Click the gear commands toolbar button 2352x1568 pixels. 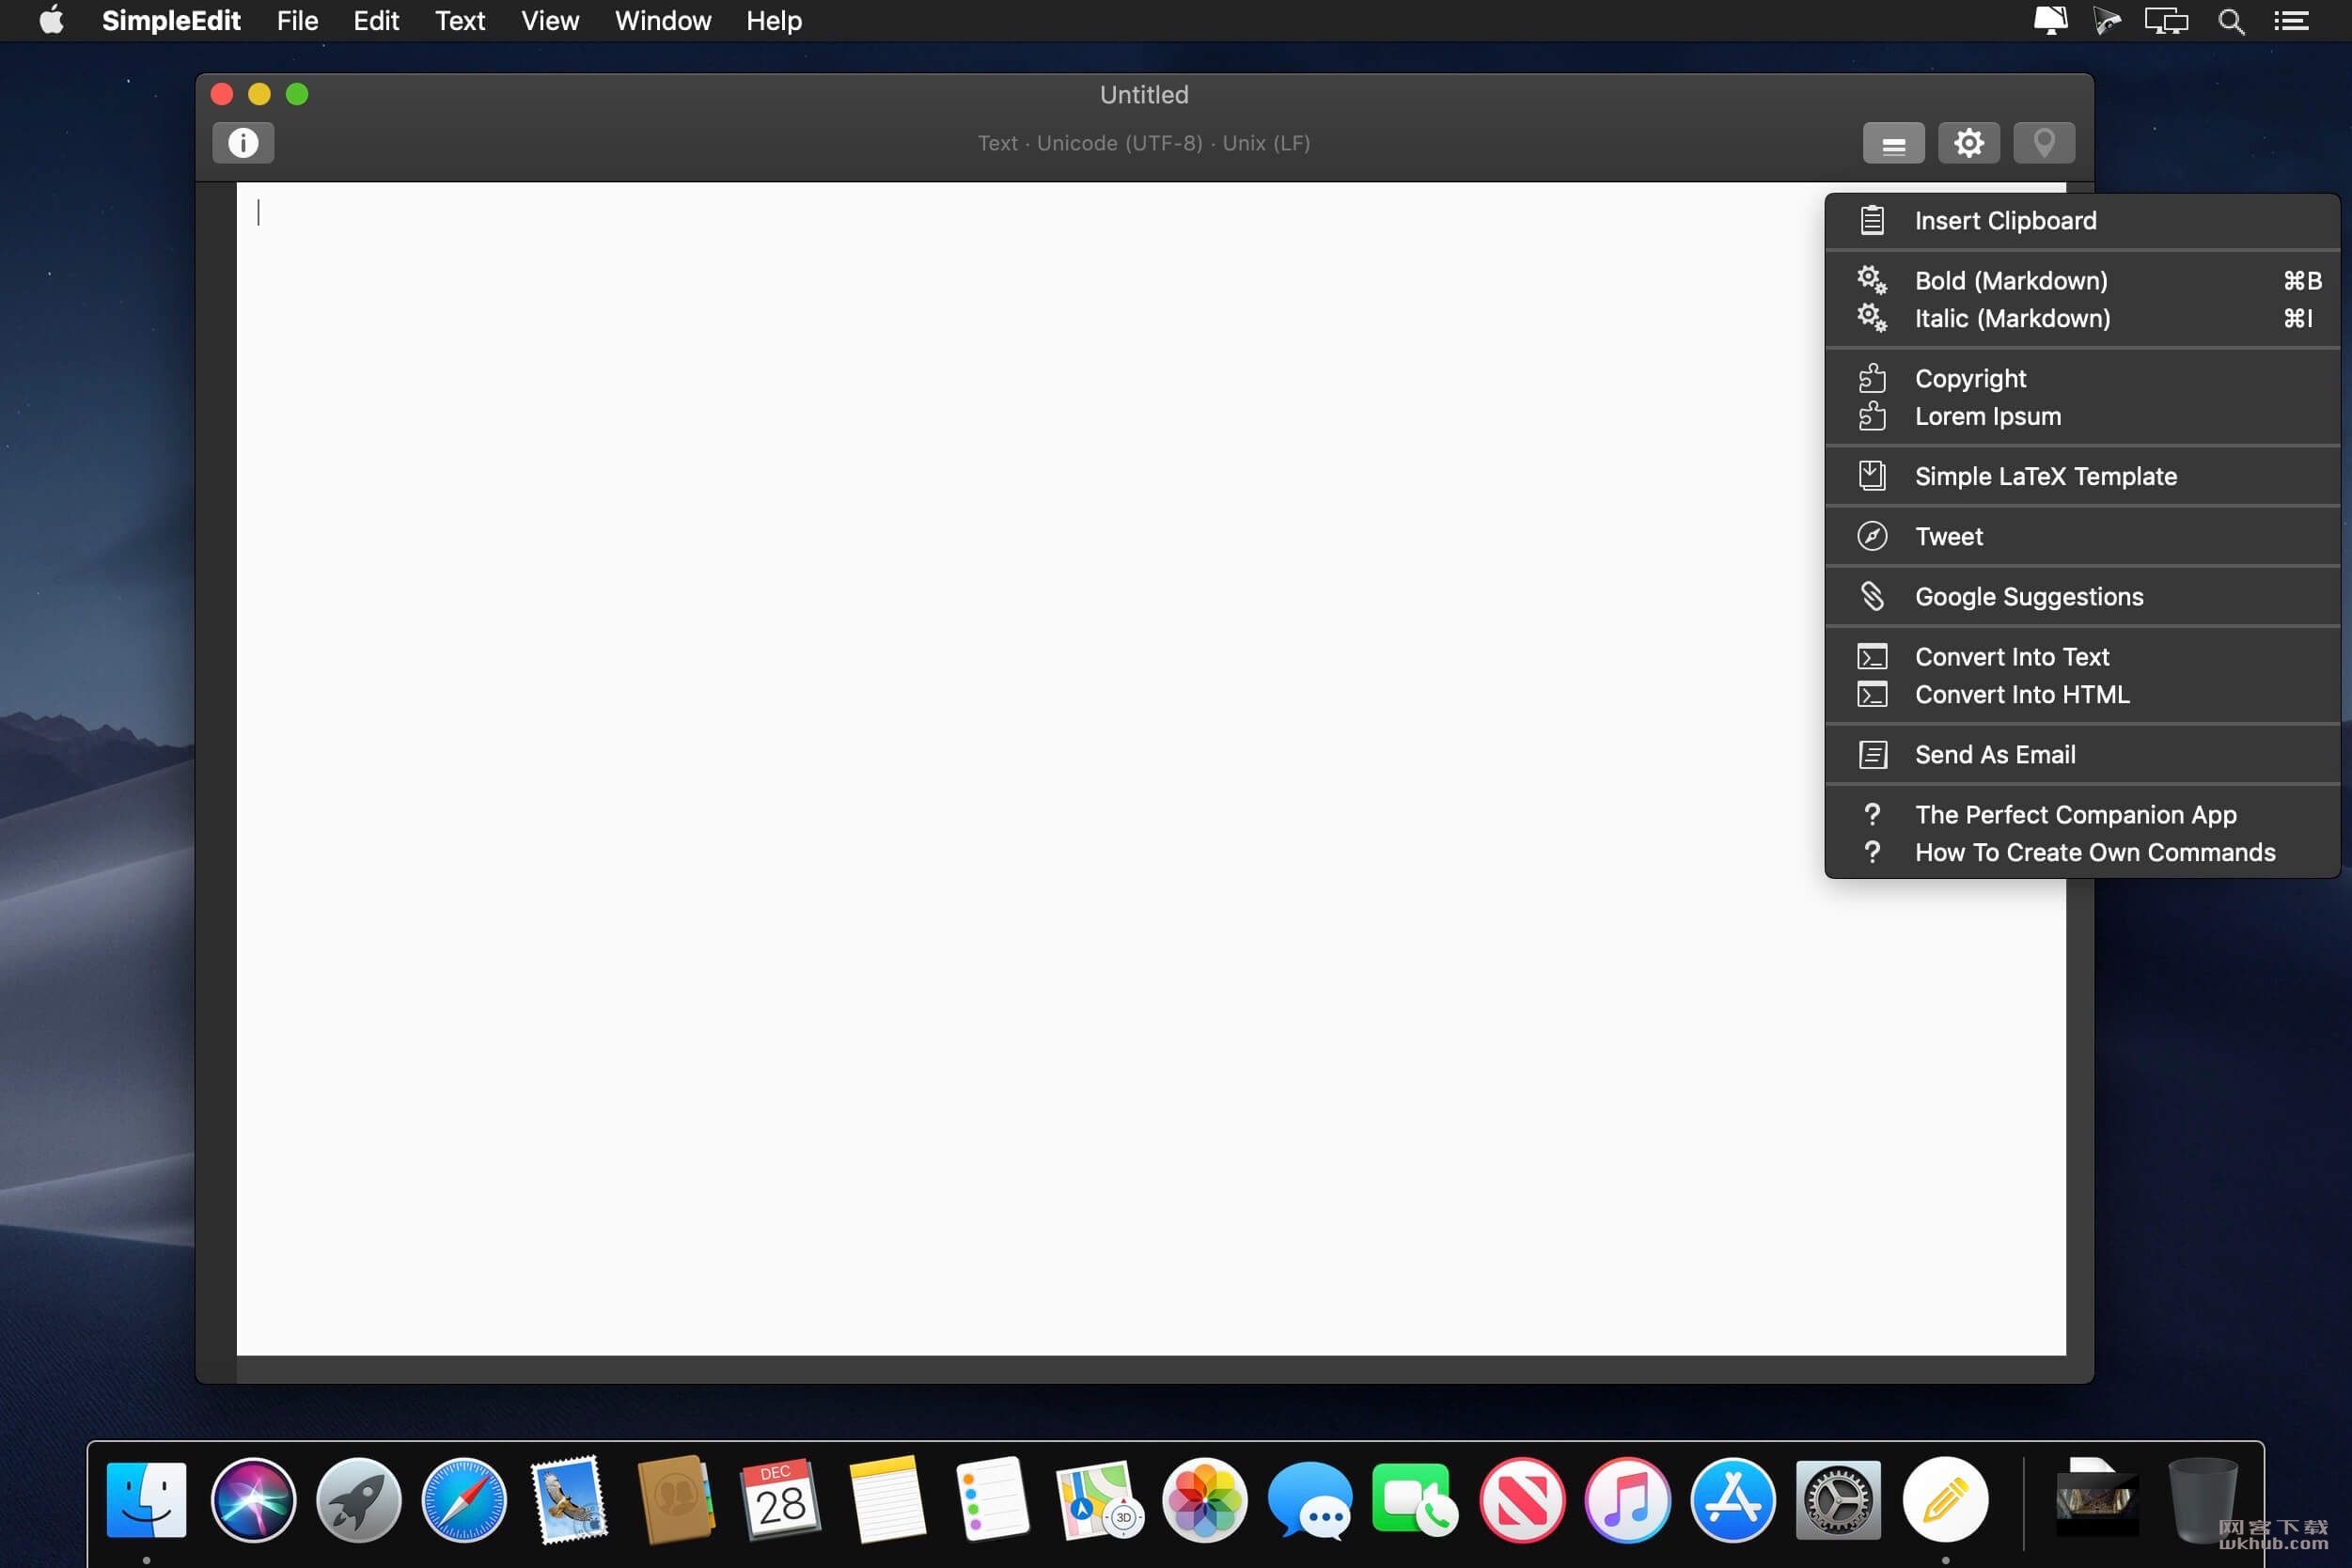click(x=1968, y=143)
